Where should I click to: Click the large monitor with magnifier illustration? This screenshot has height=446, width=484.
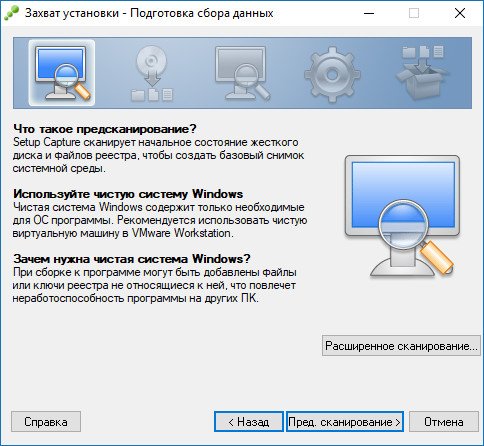[402, 215]
